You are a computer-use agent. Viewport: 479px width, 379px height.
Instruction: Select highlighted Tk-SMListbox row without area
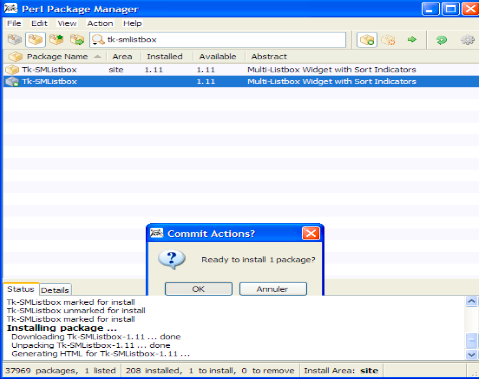[241, 81]
